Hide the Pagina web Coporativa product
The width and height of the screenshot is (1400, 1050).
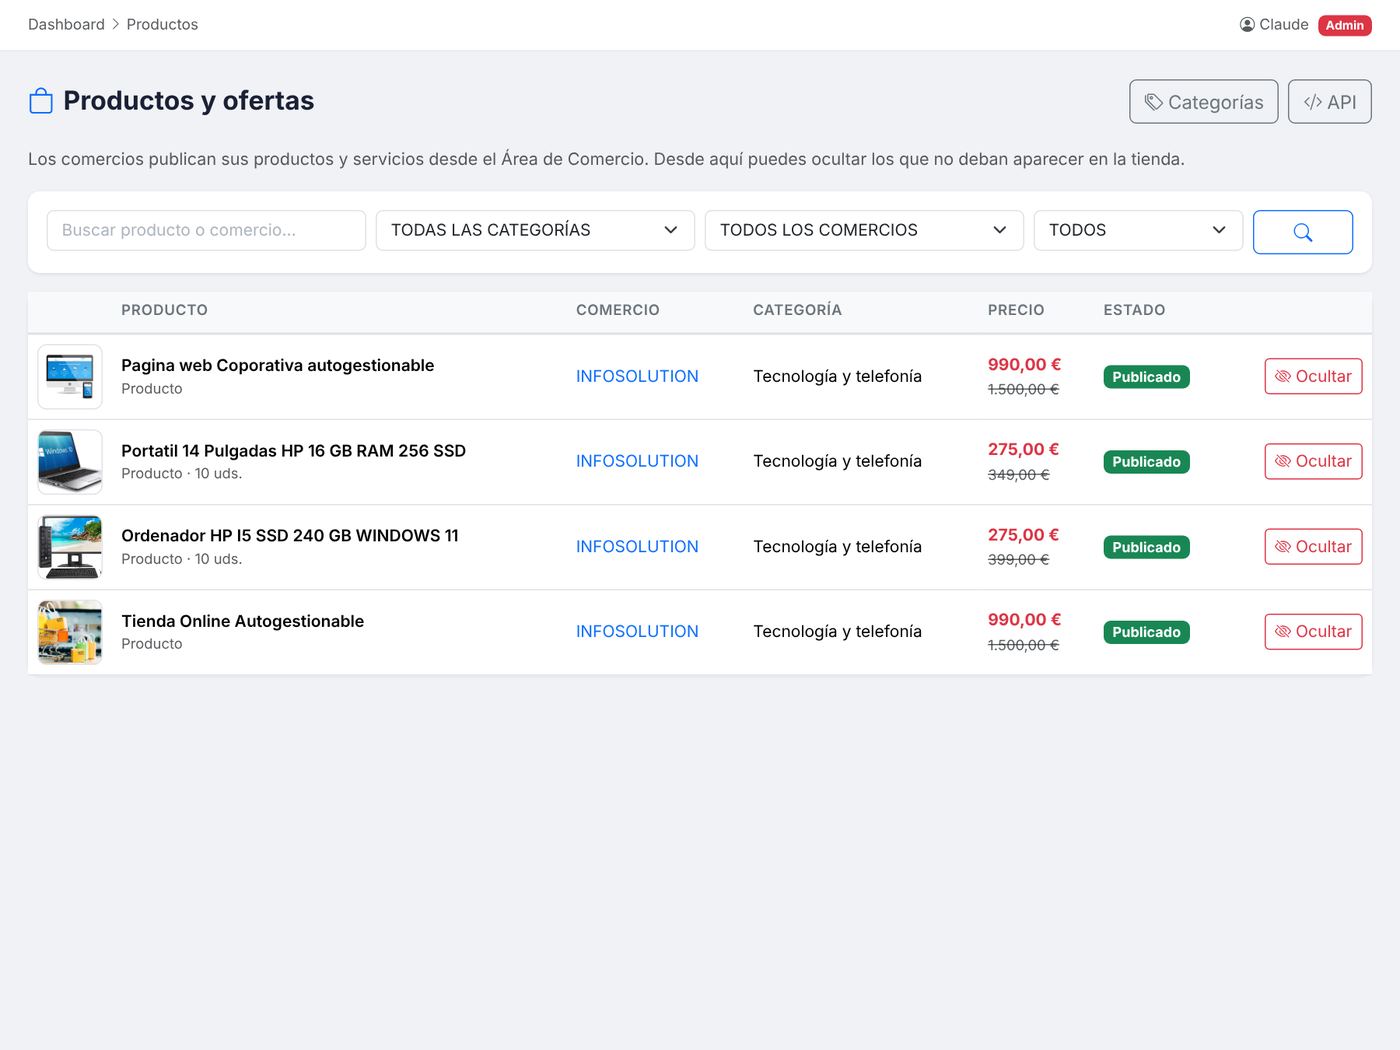coord(1313,376)
